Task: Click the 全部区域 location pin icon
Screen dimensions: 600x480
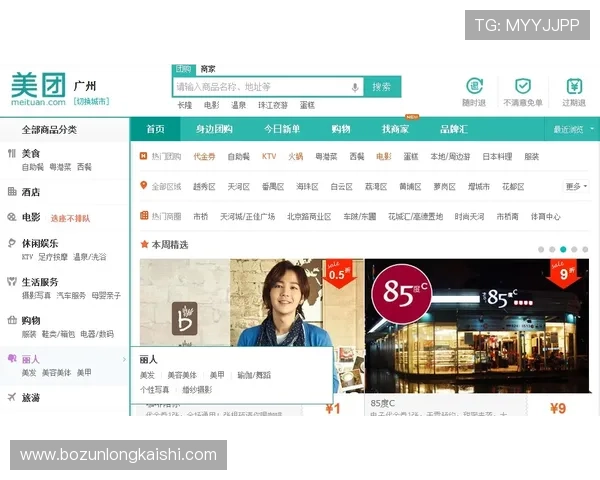Action: click(x=143, y=186)
